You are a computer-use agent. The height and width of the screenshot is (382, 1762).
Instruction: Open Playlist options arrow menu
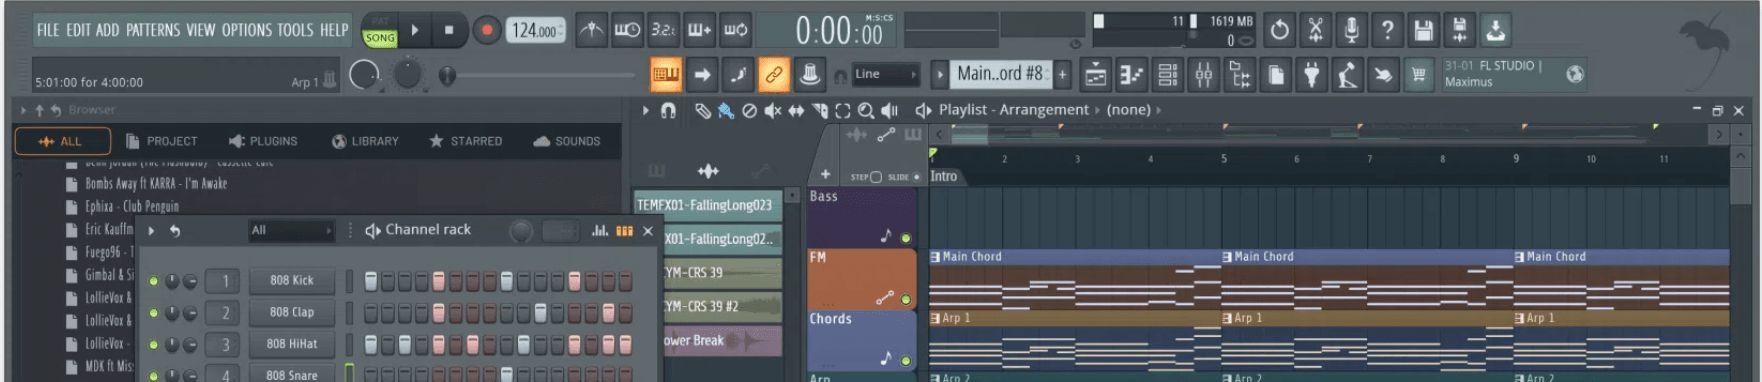[646, 110]
